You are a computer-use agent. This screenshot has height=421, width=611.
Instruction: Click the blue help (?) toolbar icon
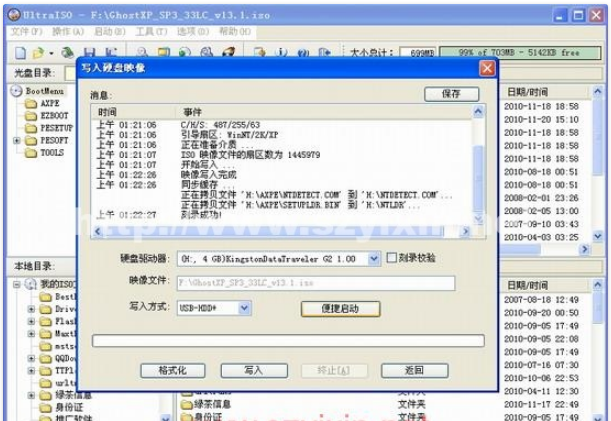click(x=303, y=52)
